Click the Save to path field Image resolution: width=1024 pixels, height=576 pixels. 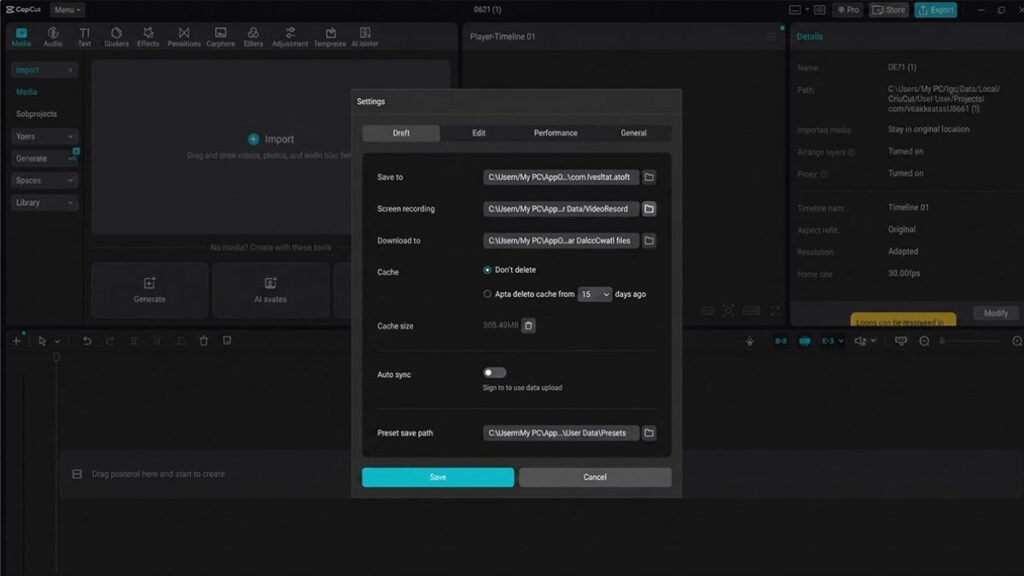[x=560, y=177]
